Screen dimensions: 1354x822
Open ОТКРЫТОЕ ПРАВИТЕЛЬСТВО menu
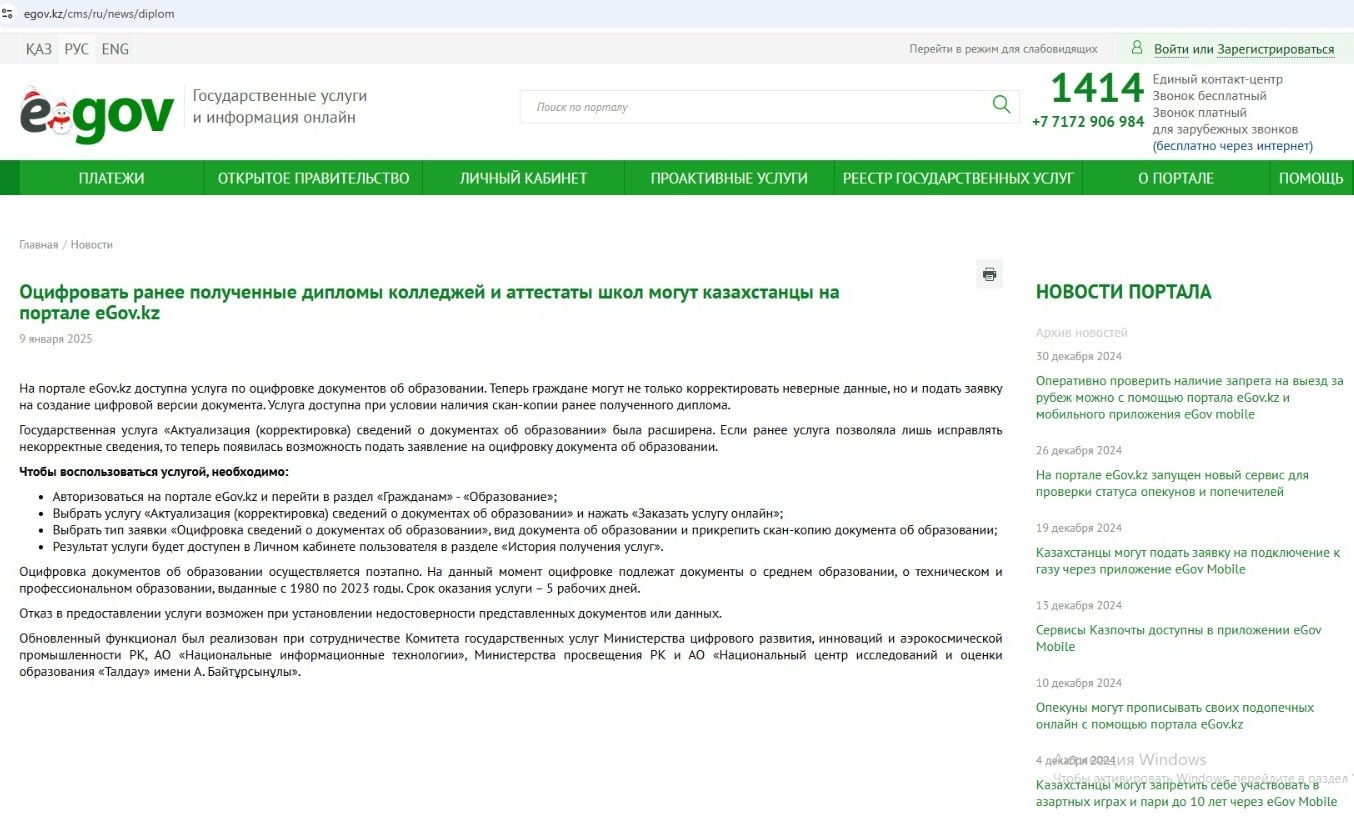pyautogui.click(x=313, y=178)
